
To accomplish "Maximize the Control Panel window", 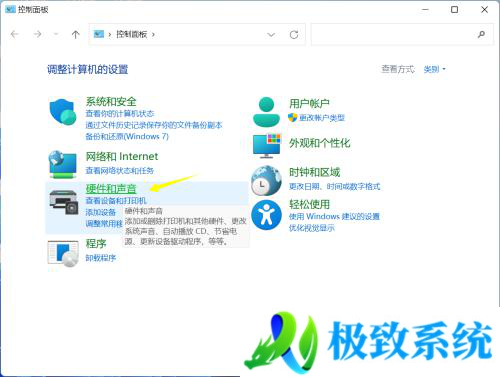I will [x=454, y=10].
